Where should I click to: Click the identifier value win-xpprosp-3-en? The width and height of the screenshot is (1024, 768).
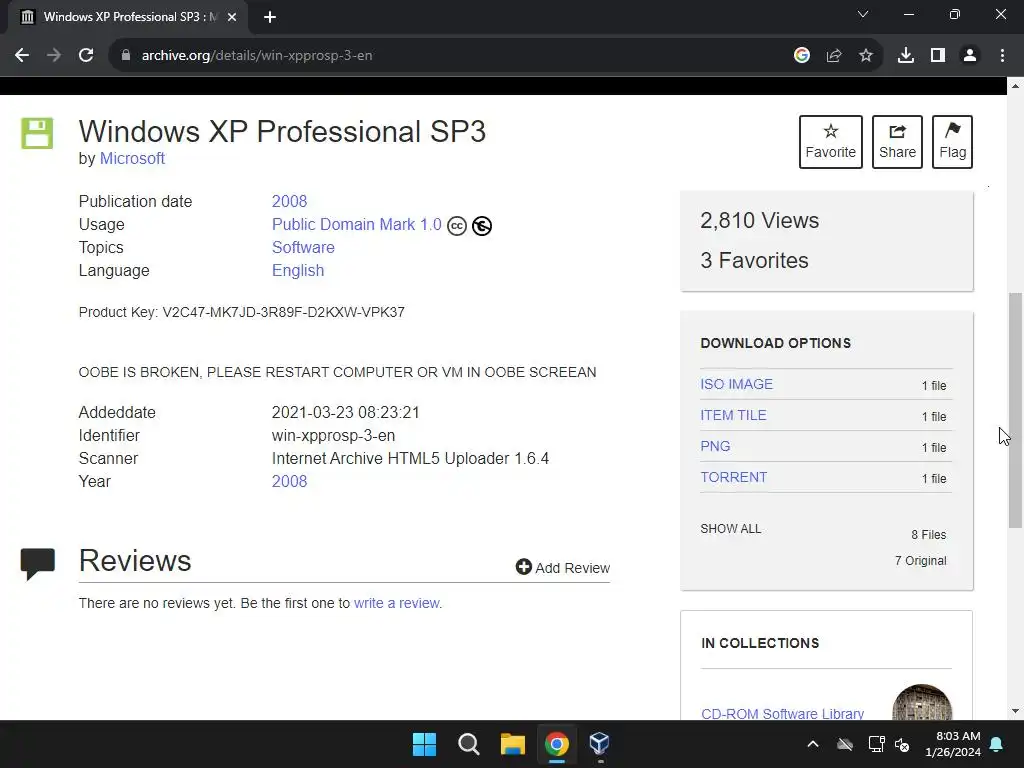pos(333,436)
